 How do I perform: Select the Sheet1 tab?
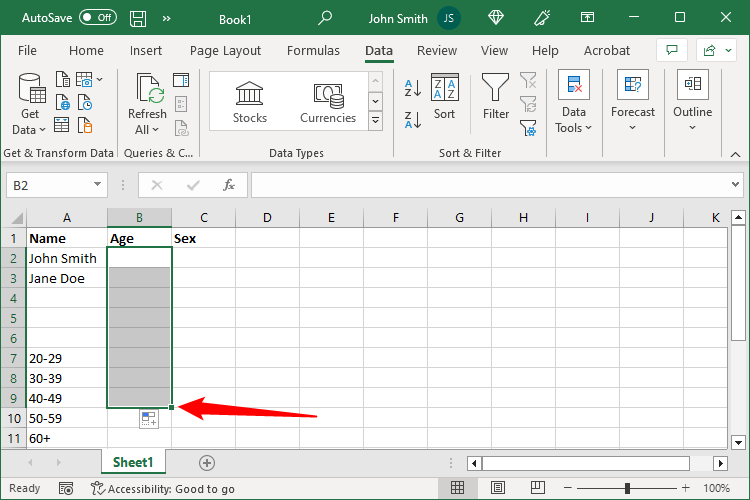point(133,462)
